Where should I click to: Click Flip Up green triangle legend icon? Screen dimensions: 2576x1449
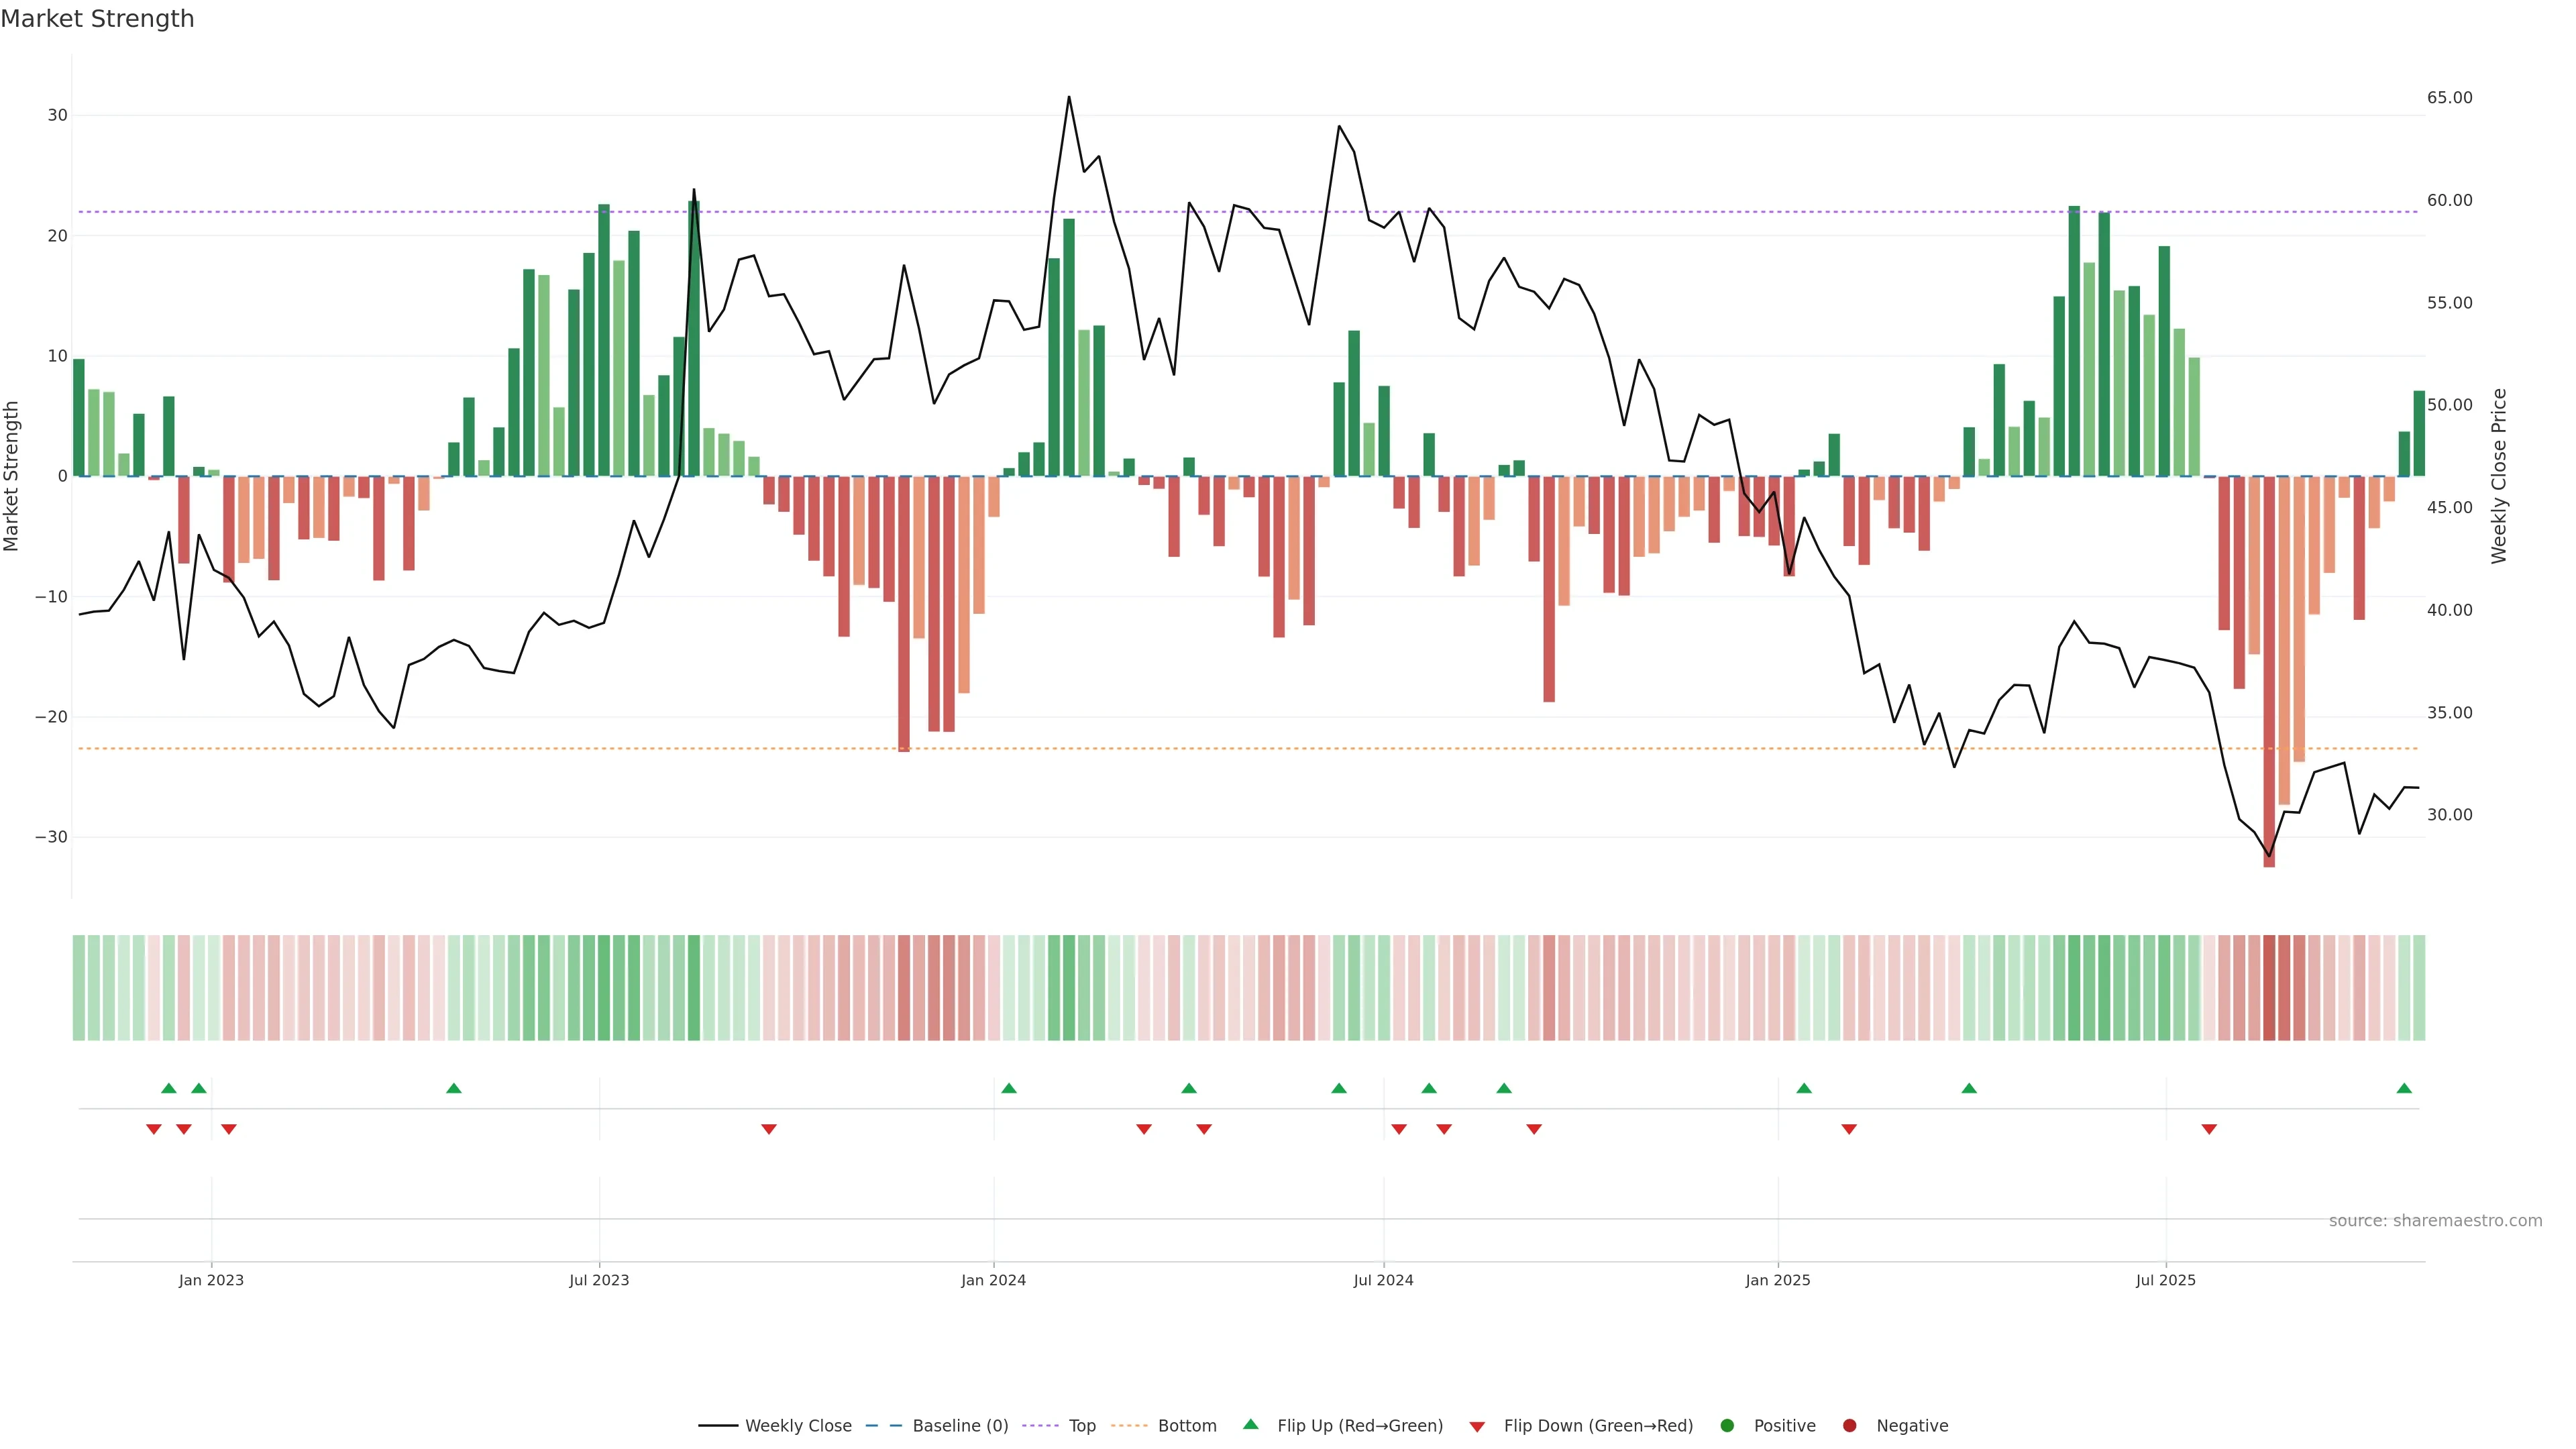tap(1250, 1425)
